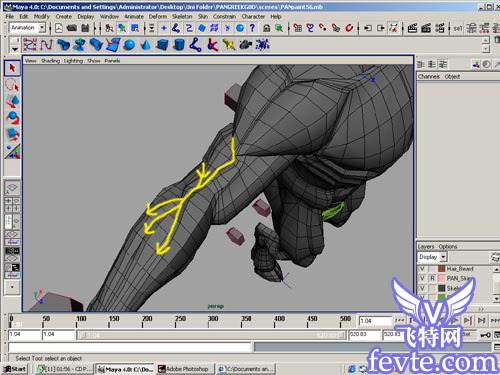Expand the tool box layout arrow button

pos(12,287)
